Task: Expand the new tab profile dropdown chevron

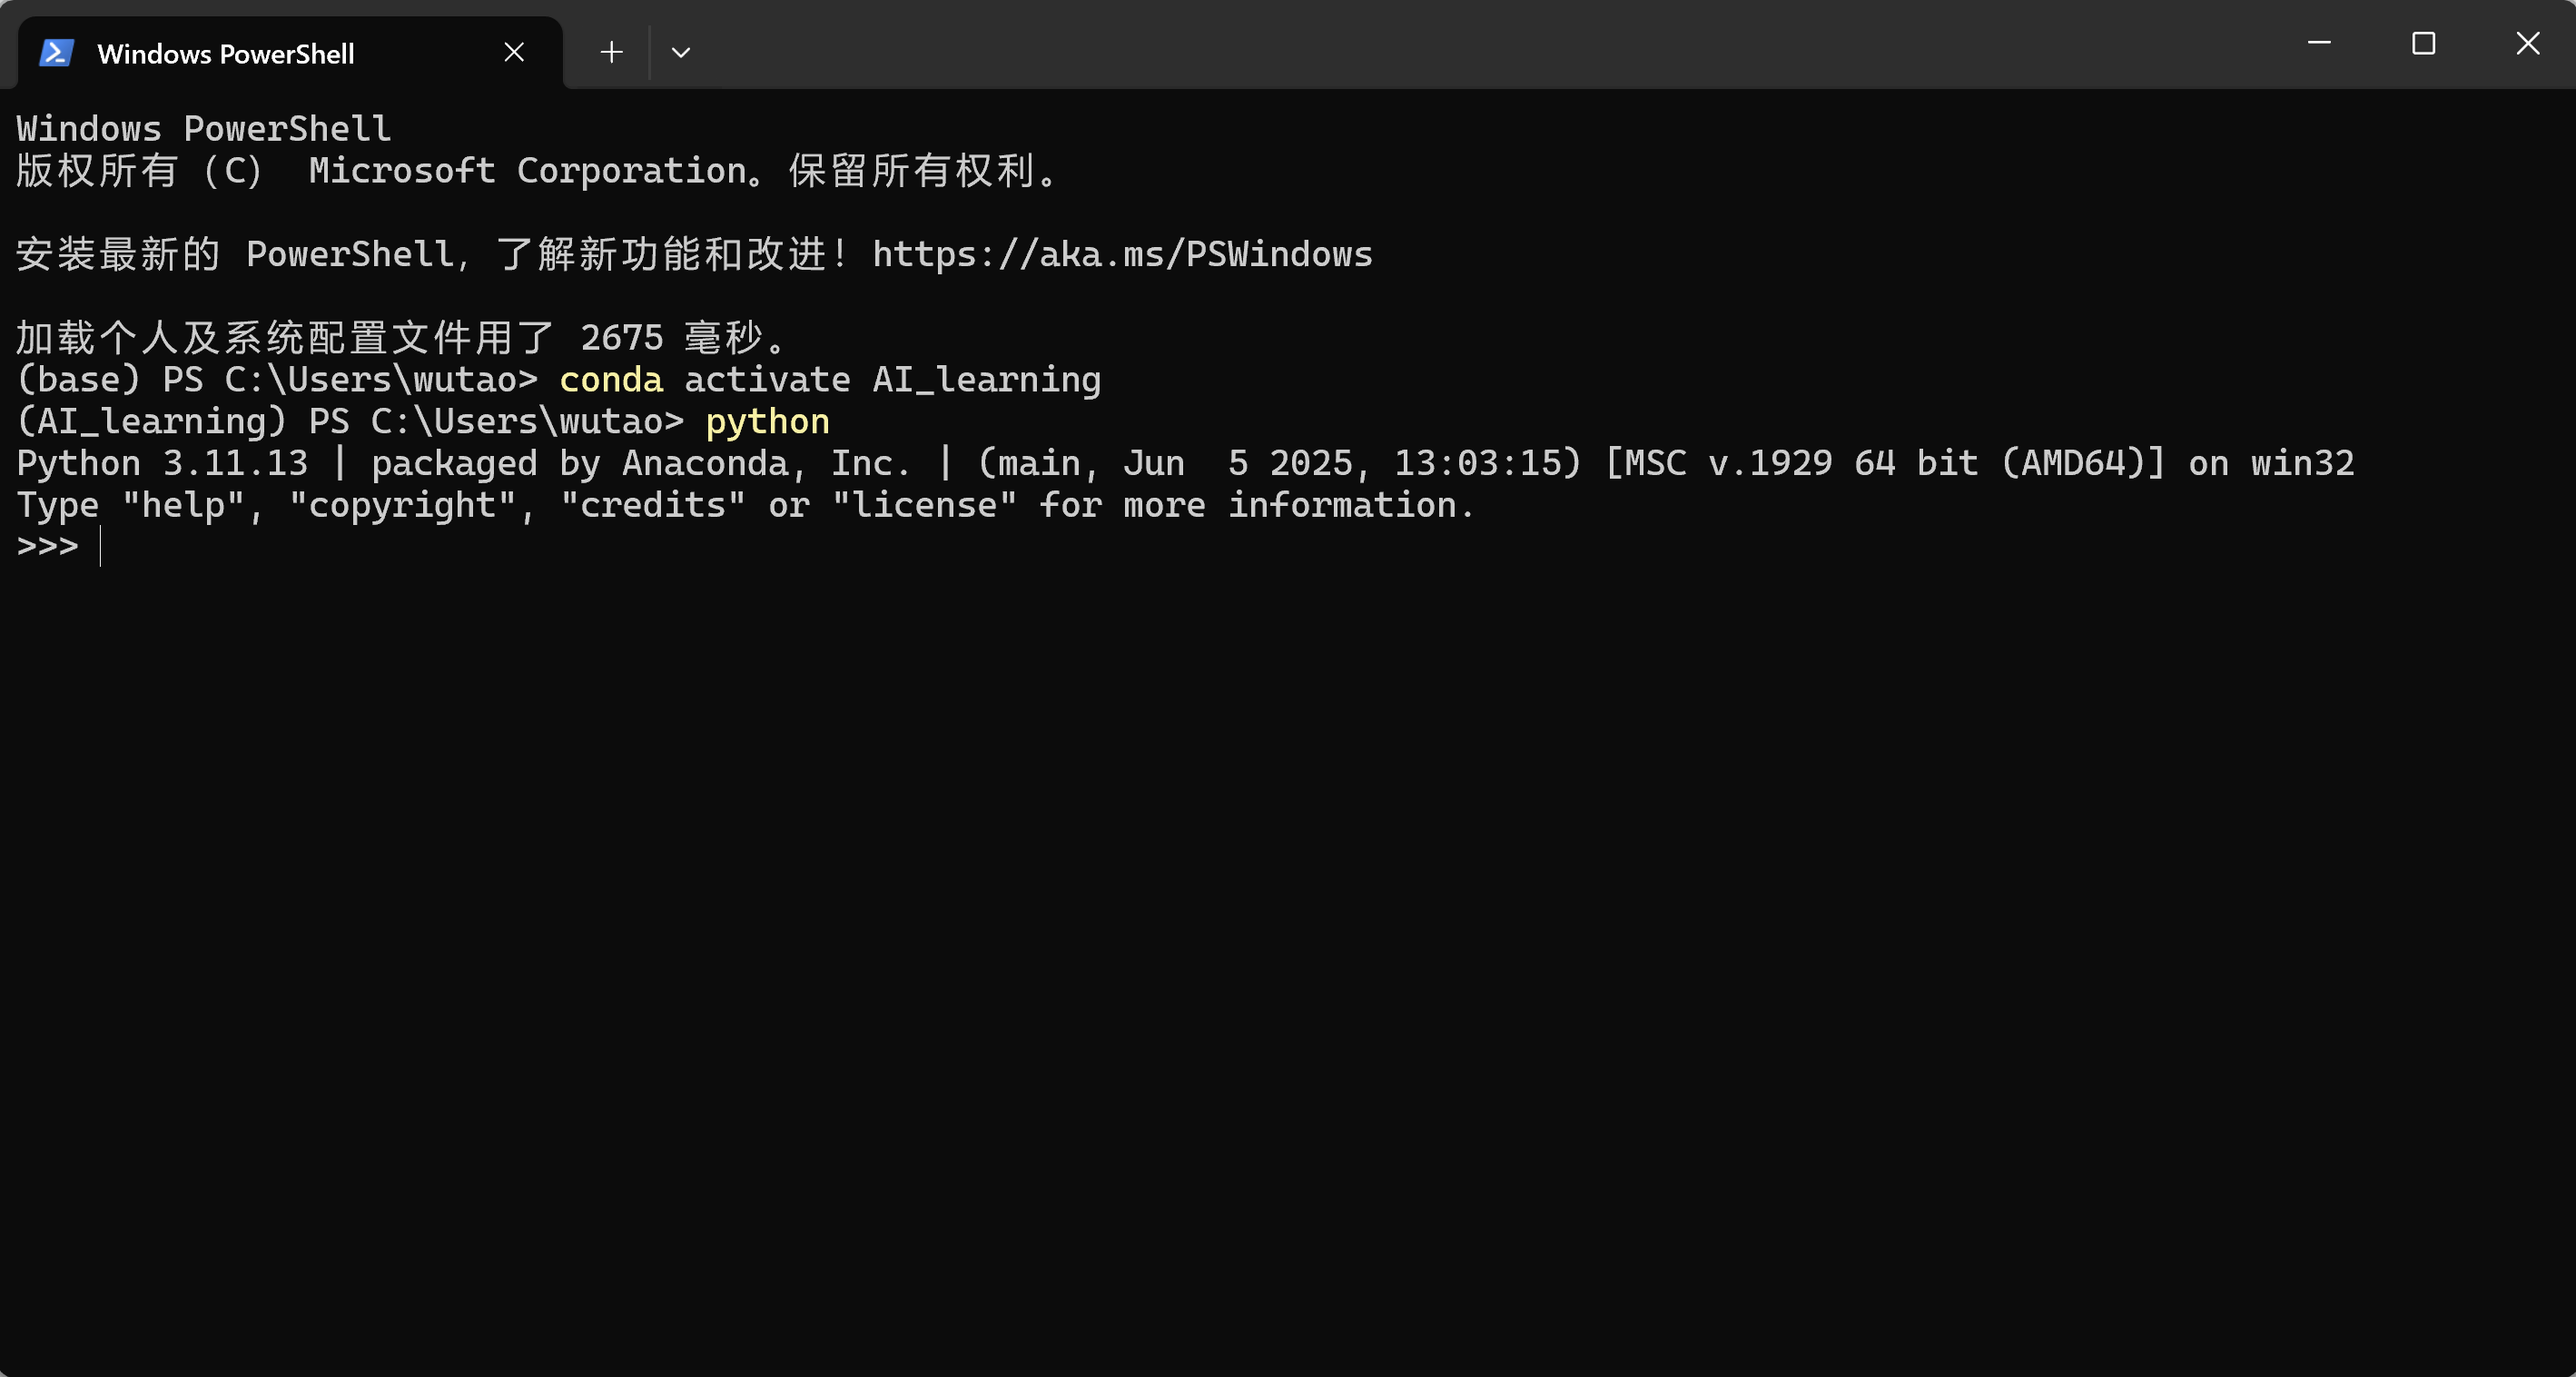Action: click(681, 53)
